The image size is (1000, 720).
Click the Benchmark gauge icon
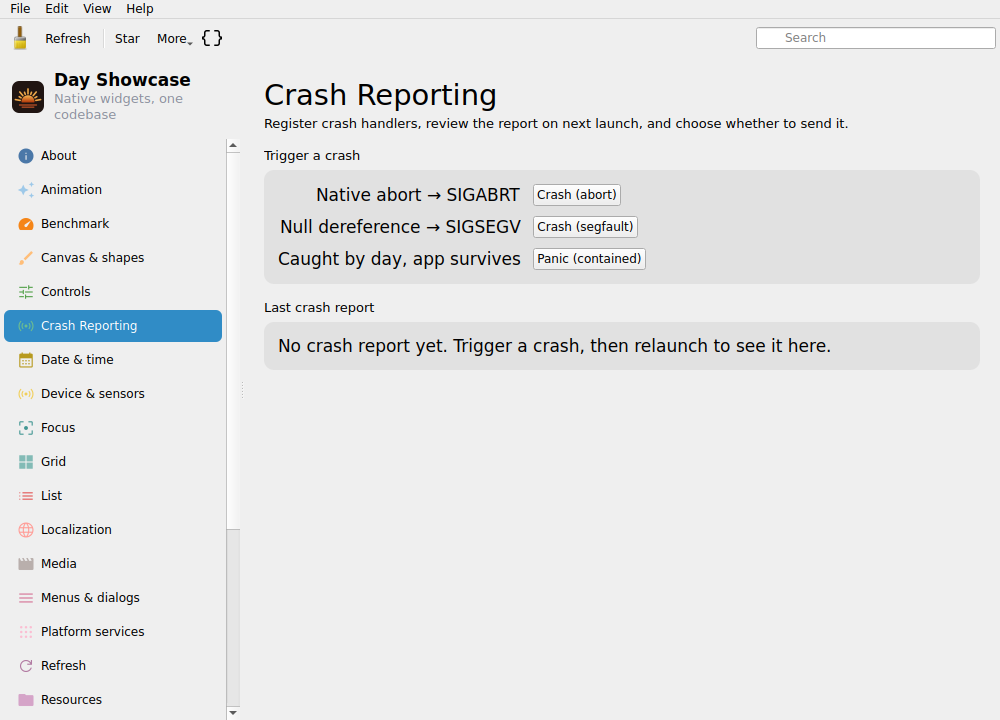tap(26, 224)
